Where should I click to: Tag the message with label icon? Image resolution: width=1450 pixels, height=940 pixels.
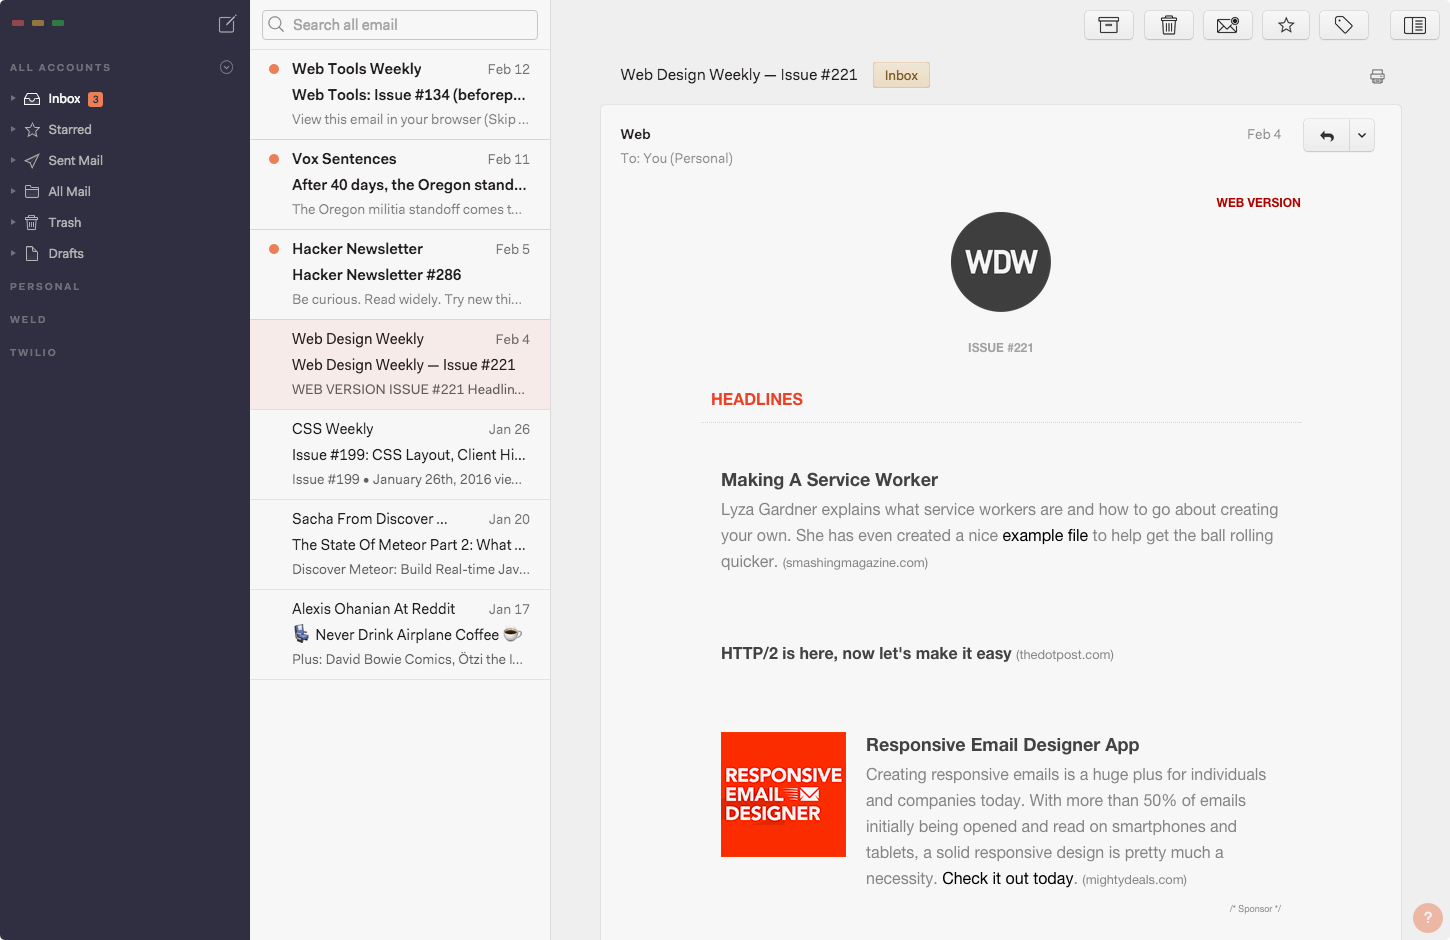(x=1344, y=25)
